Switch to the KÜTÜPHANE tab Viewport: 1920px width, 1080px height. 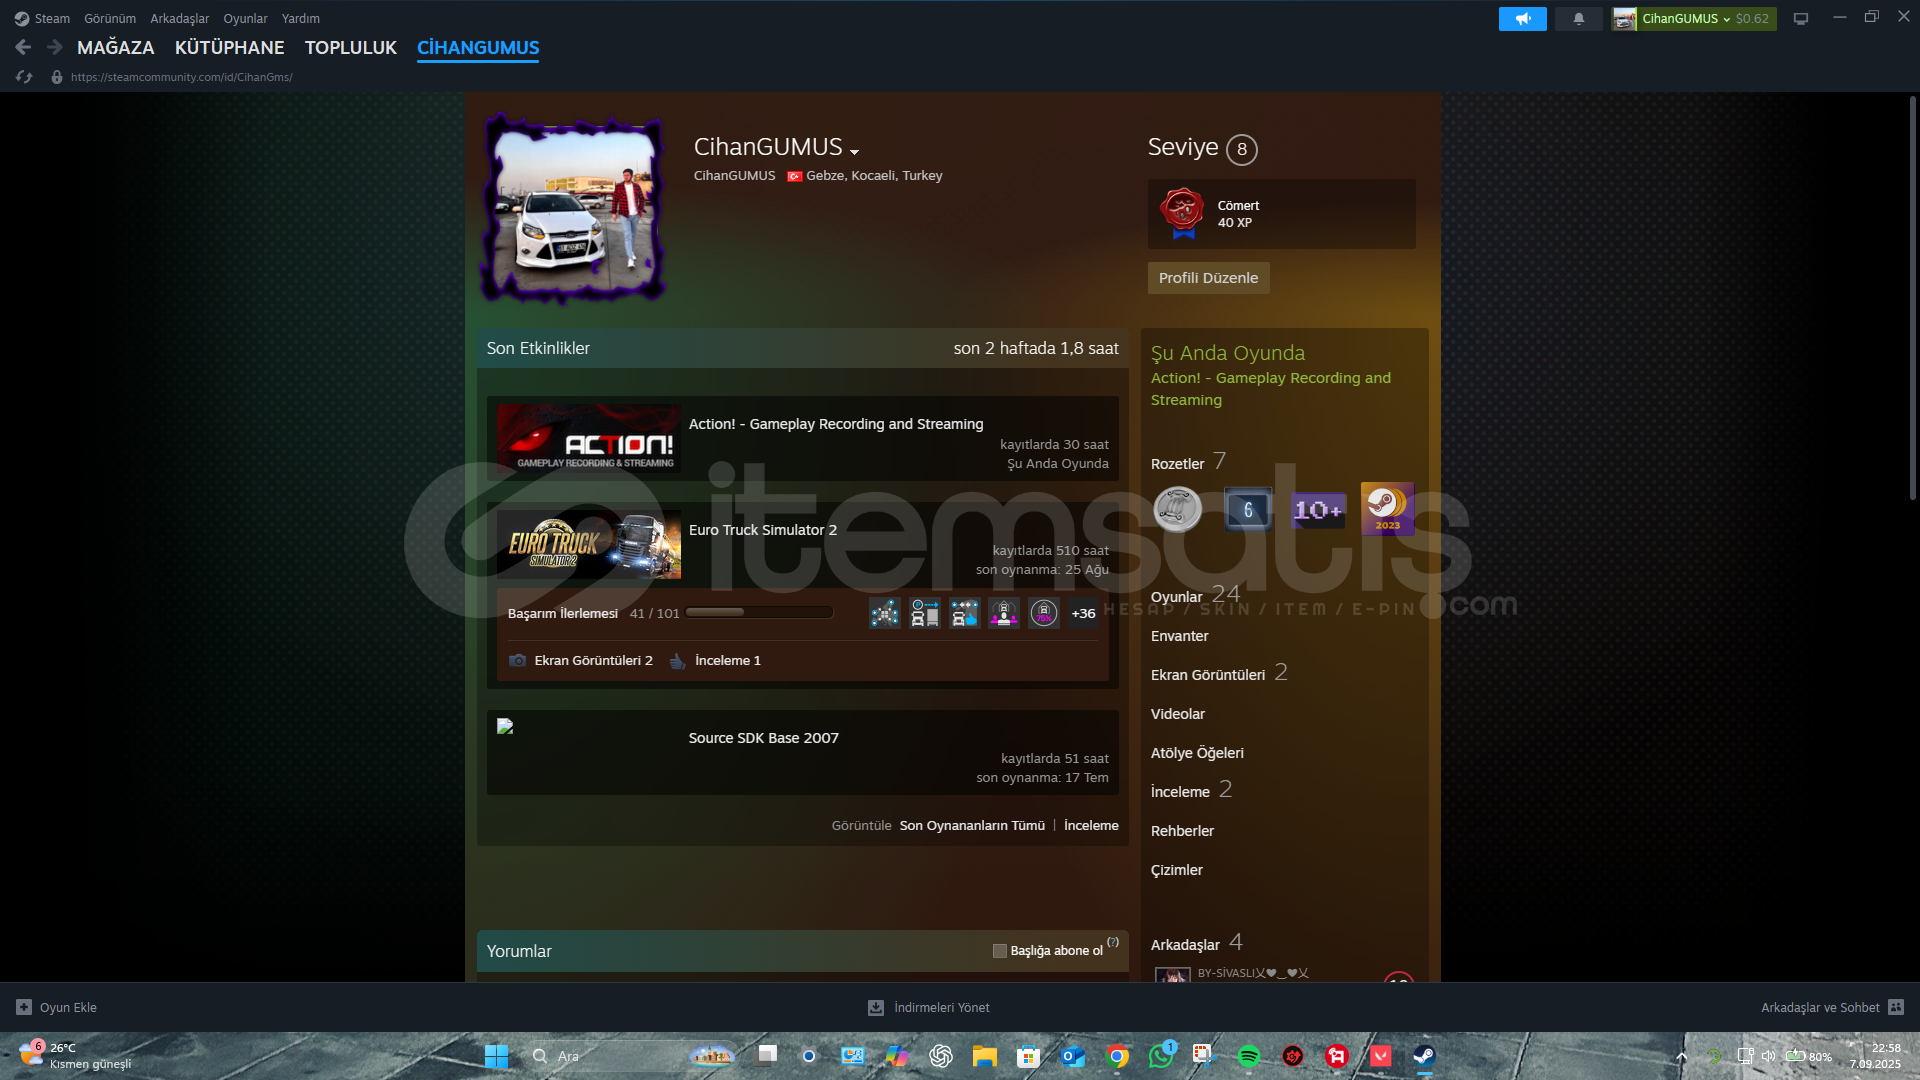[x=230, y=47]
